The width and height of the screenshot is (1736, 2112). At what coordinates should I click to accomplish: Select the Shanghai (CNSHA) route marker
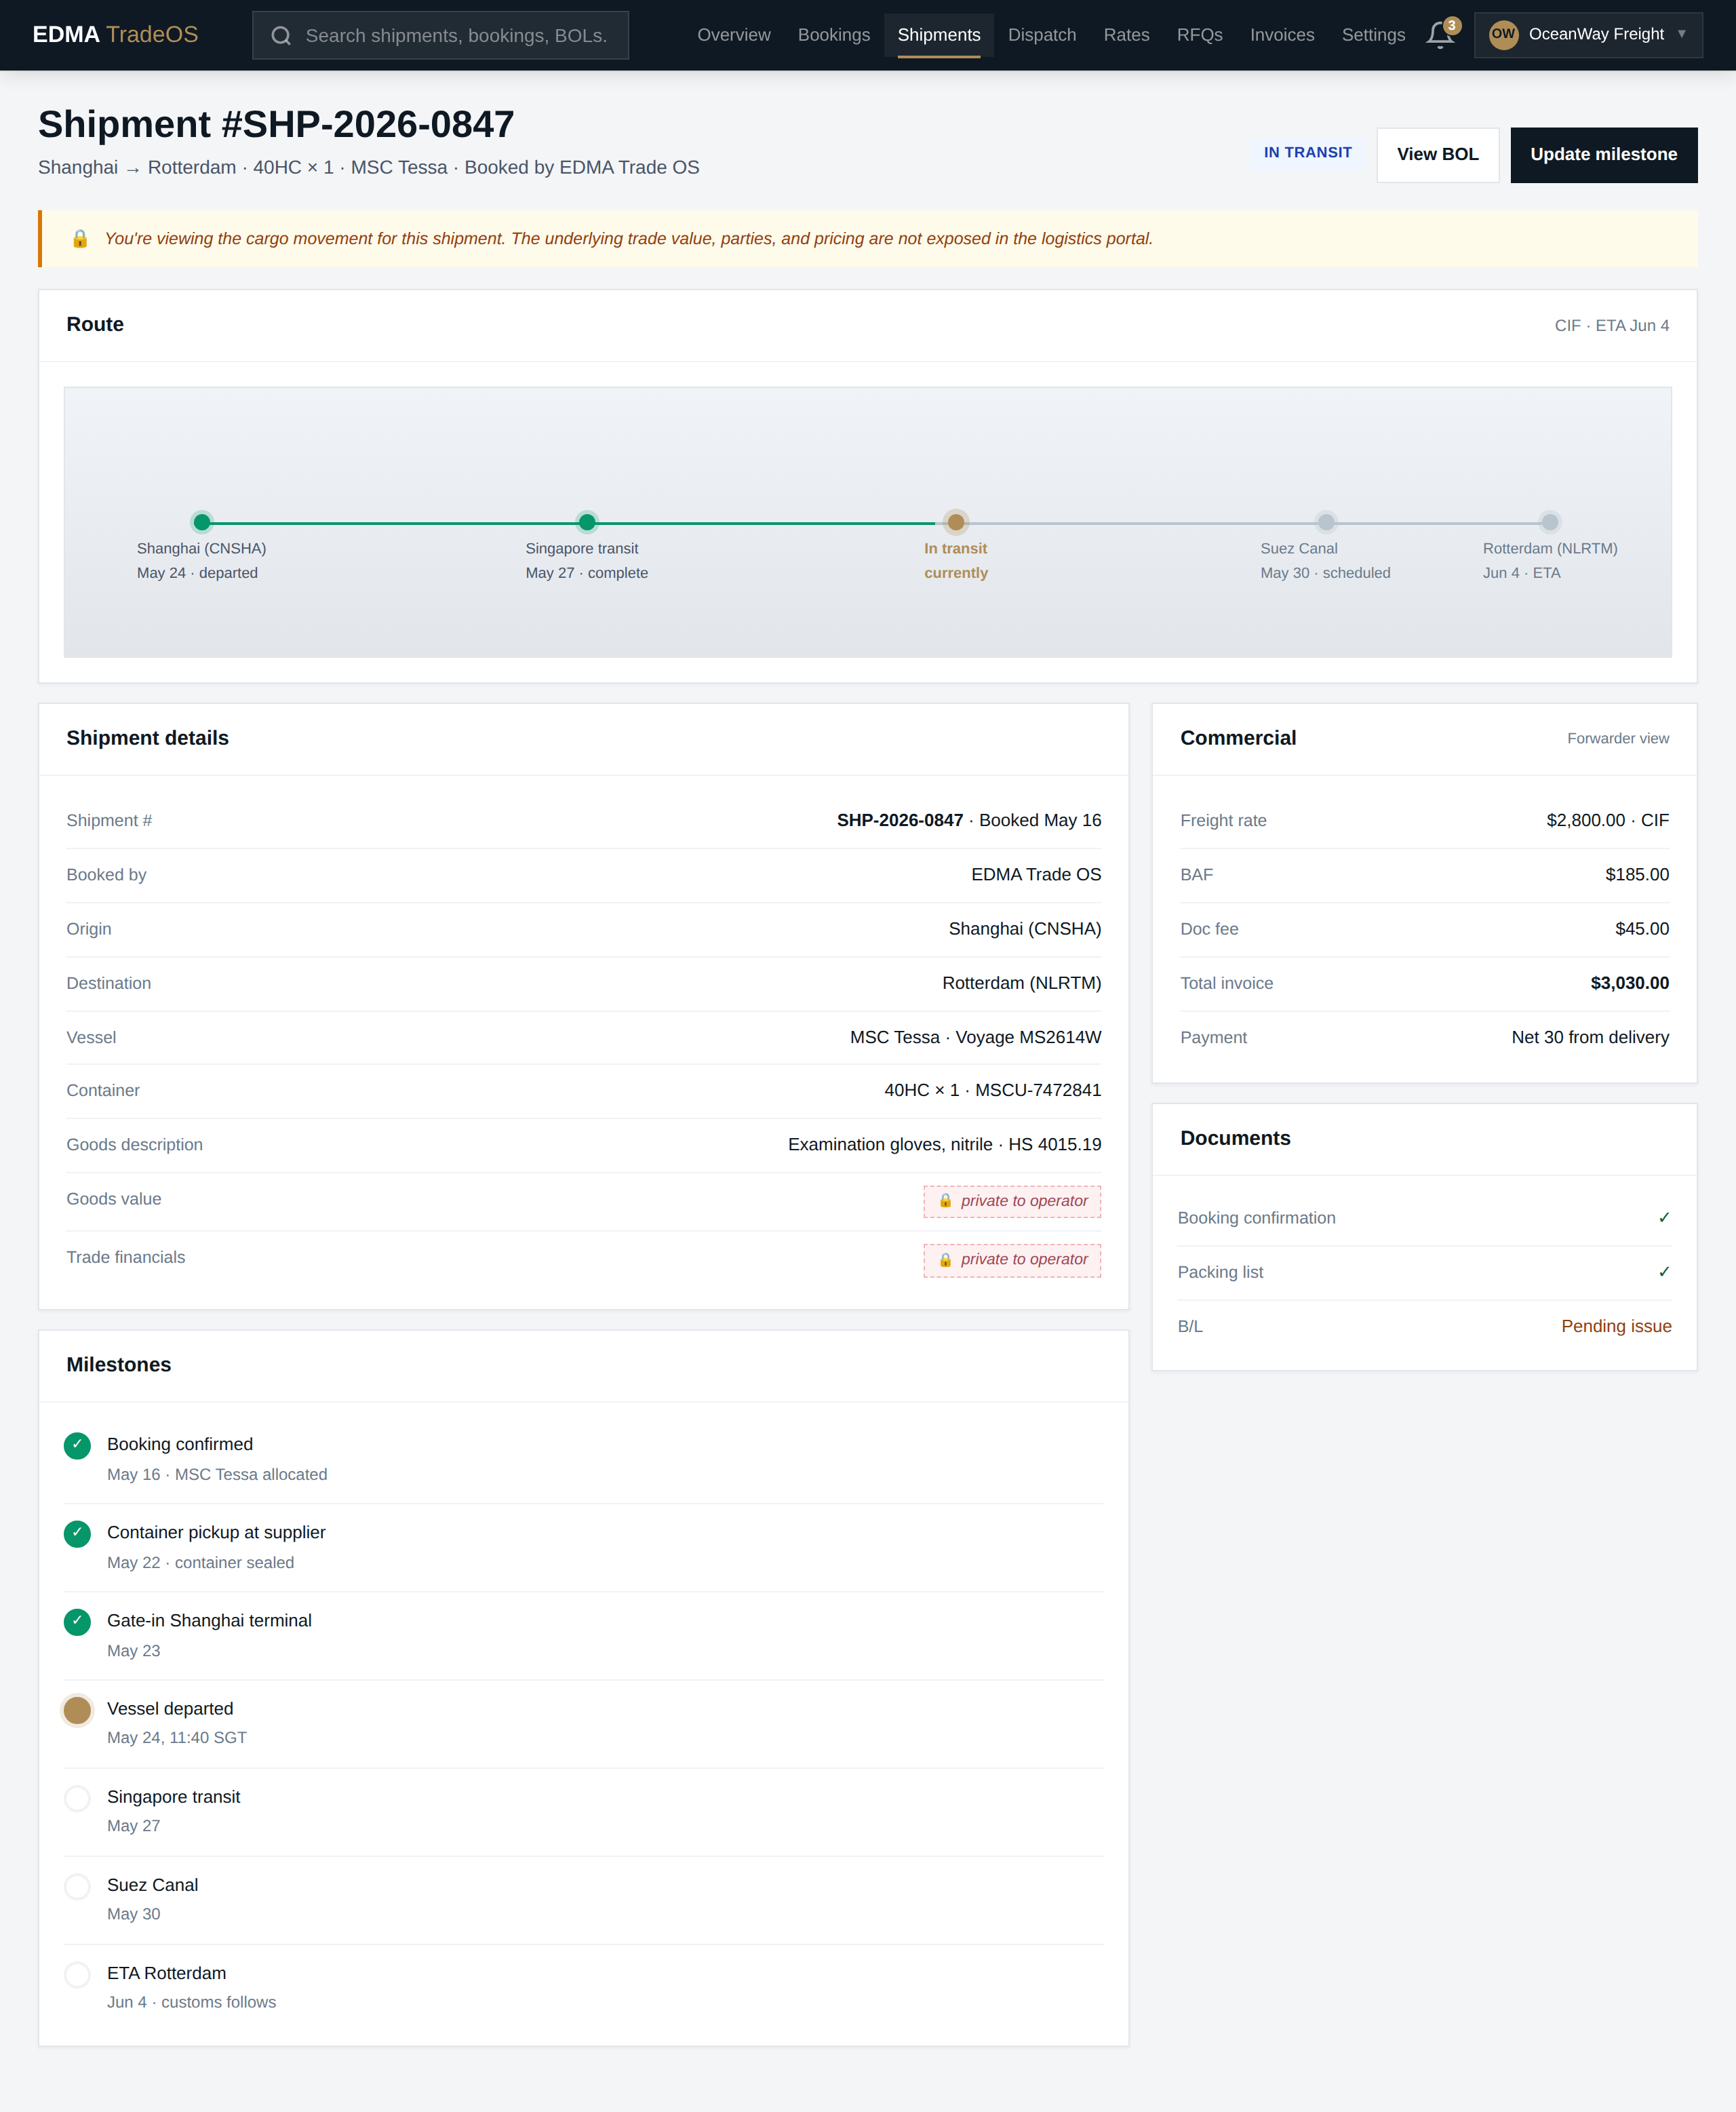coord(202,522)
